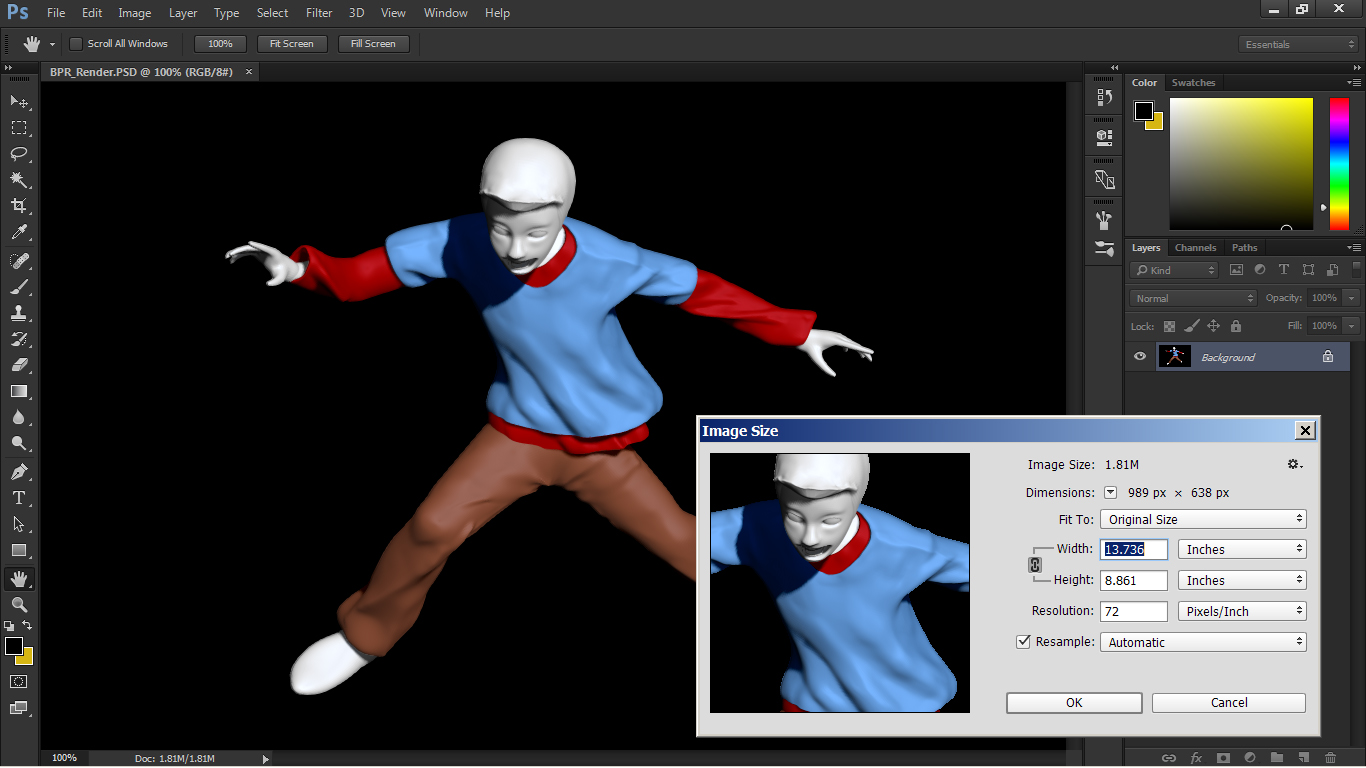Toggle the Resample checkbox
Screen dimensions: 1366x768
click(1023, 641)
